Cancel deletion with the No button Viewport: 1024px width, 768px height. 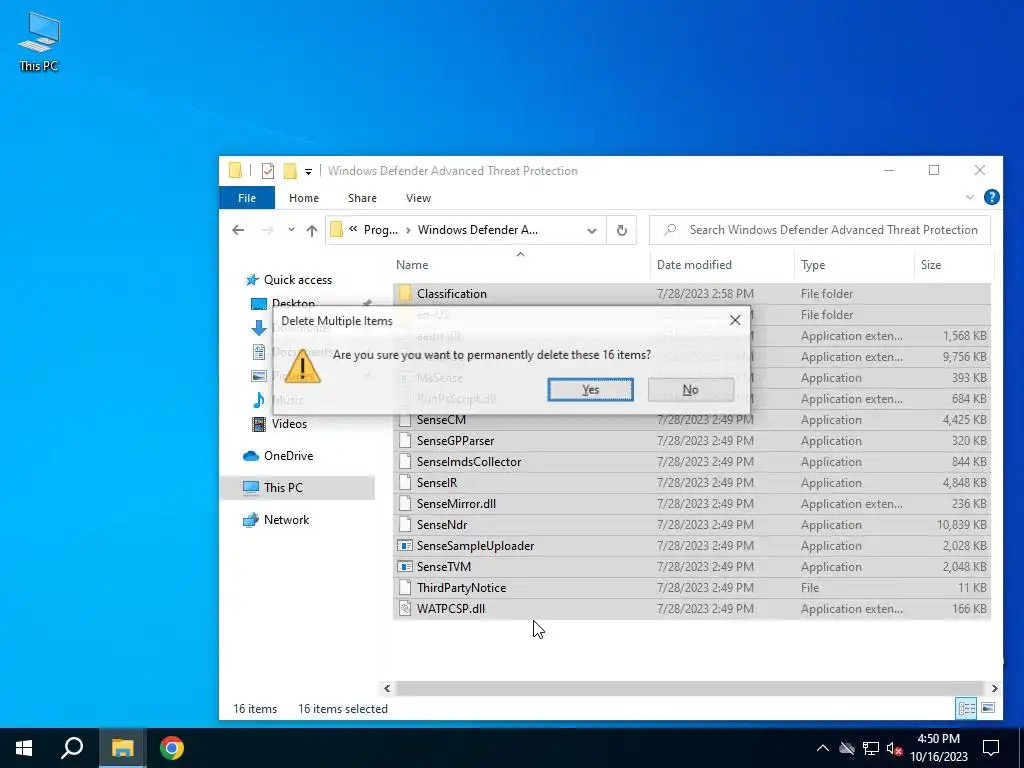[x=690, y=390]
